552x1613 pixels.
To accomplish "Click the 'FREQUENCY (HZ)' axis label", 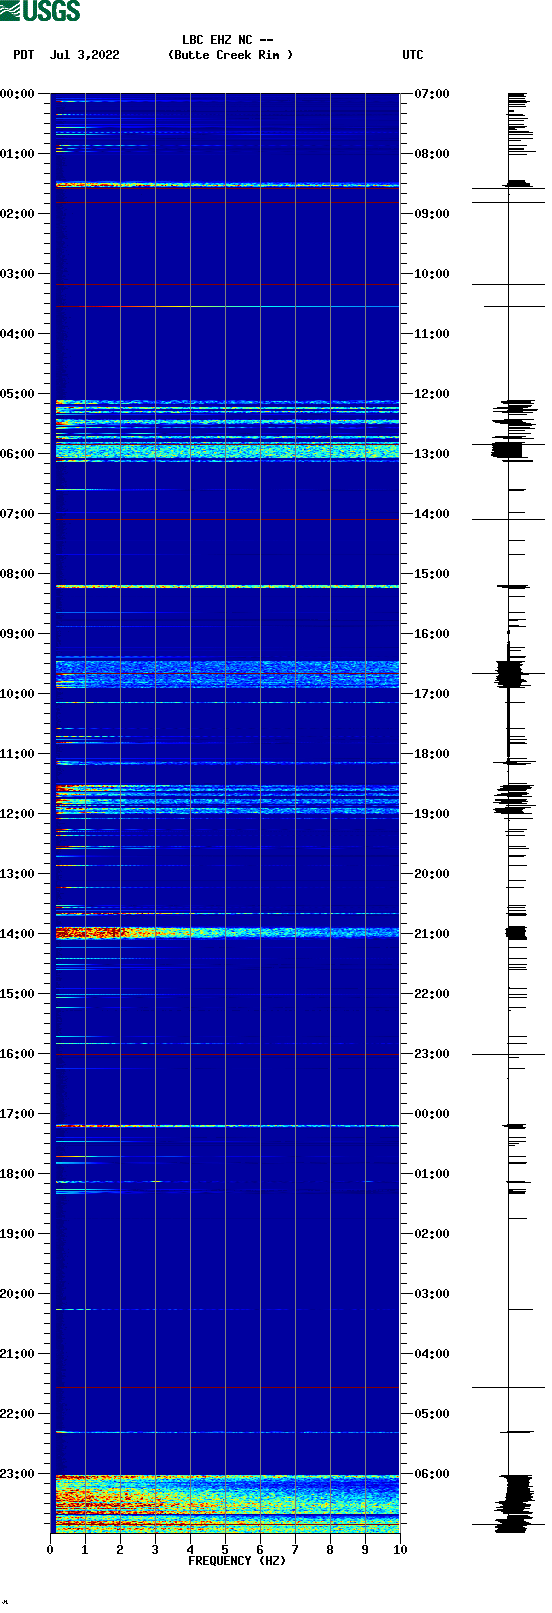I will point(237,1560).
